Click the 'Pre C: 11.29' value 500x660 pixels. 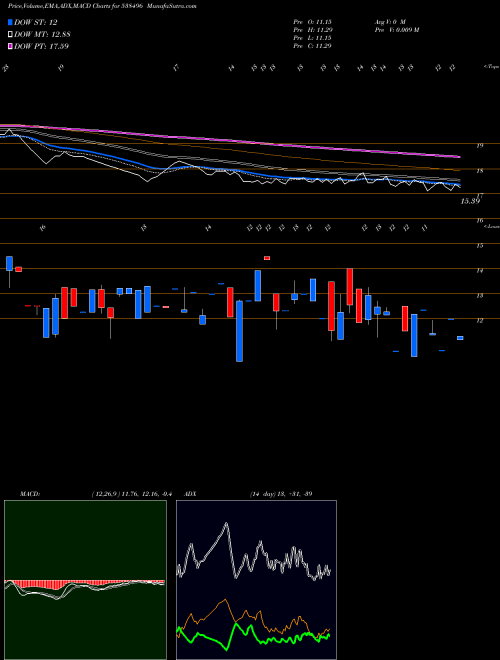point(312,46)
